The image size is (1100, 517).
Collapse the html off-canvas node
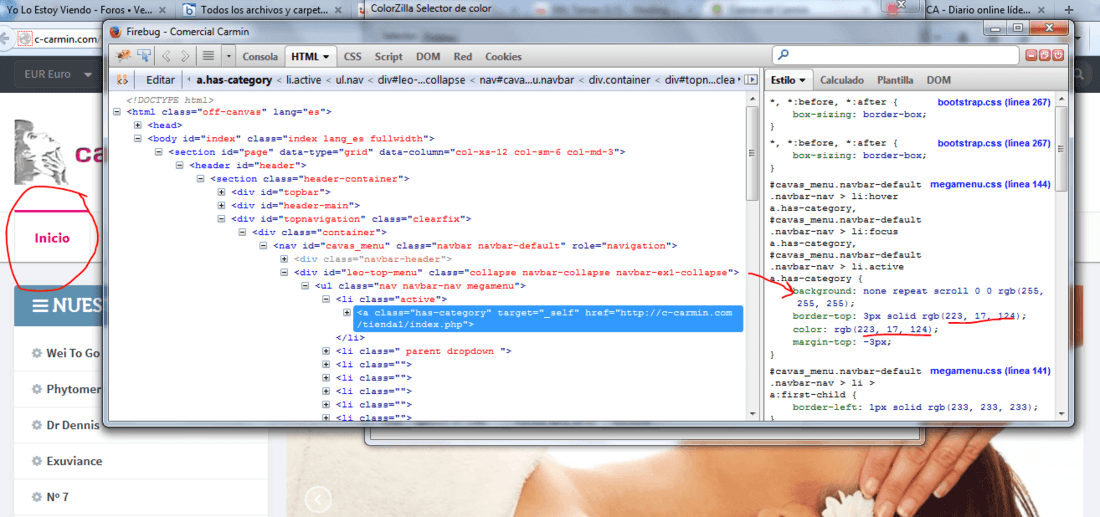point(117,112)
